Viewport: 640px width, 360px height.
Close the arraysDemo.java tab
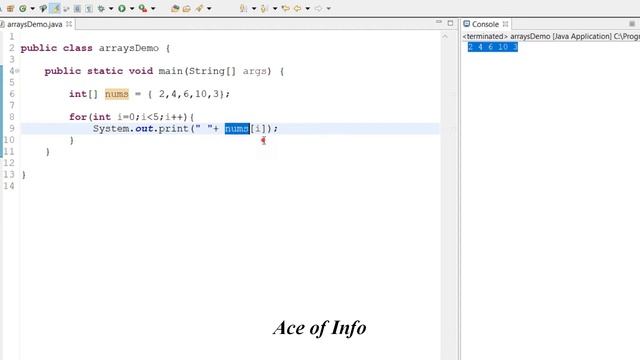point(69,24)
